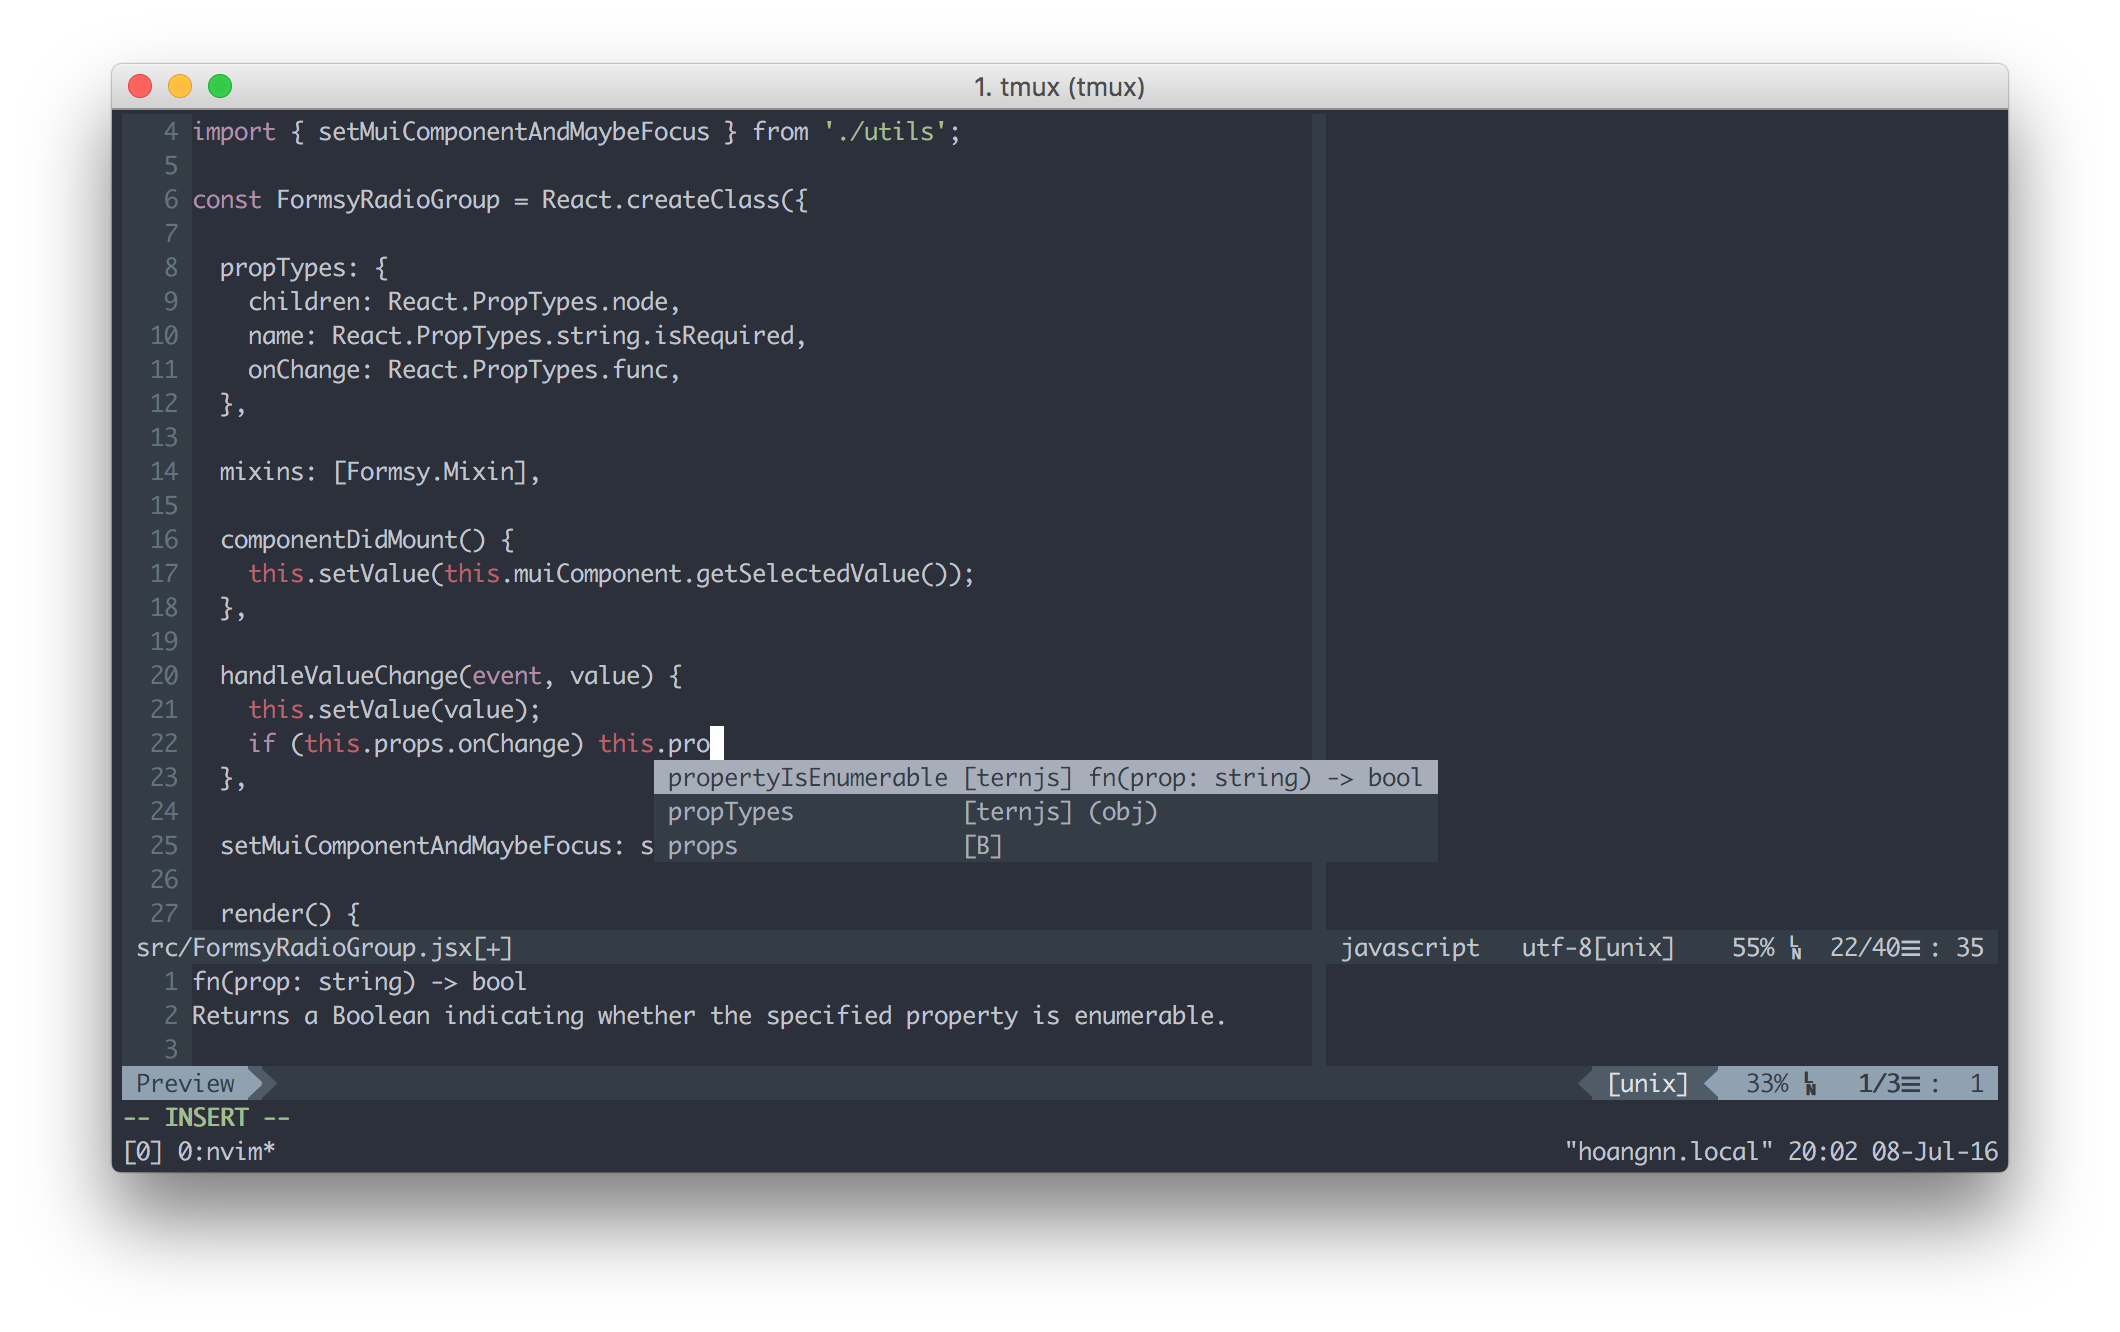The height and width of the screenshot is (1332, 2120).
Task: Click the './utils' import string
Action: pos(884,132)
